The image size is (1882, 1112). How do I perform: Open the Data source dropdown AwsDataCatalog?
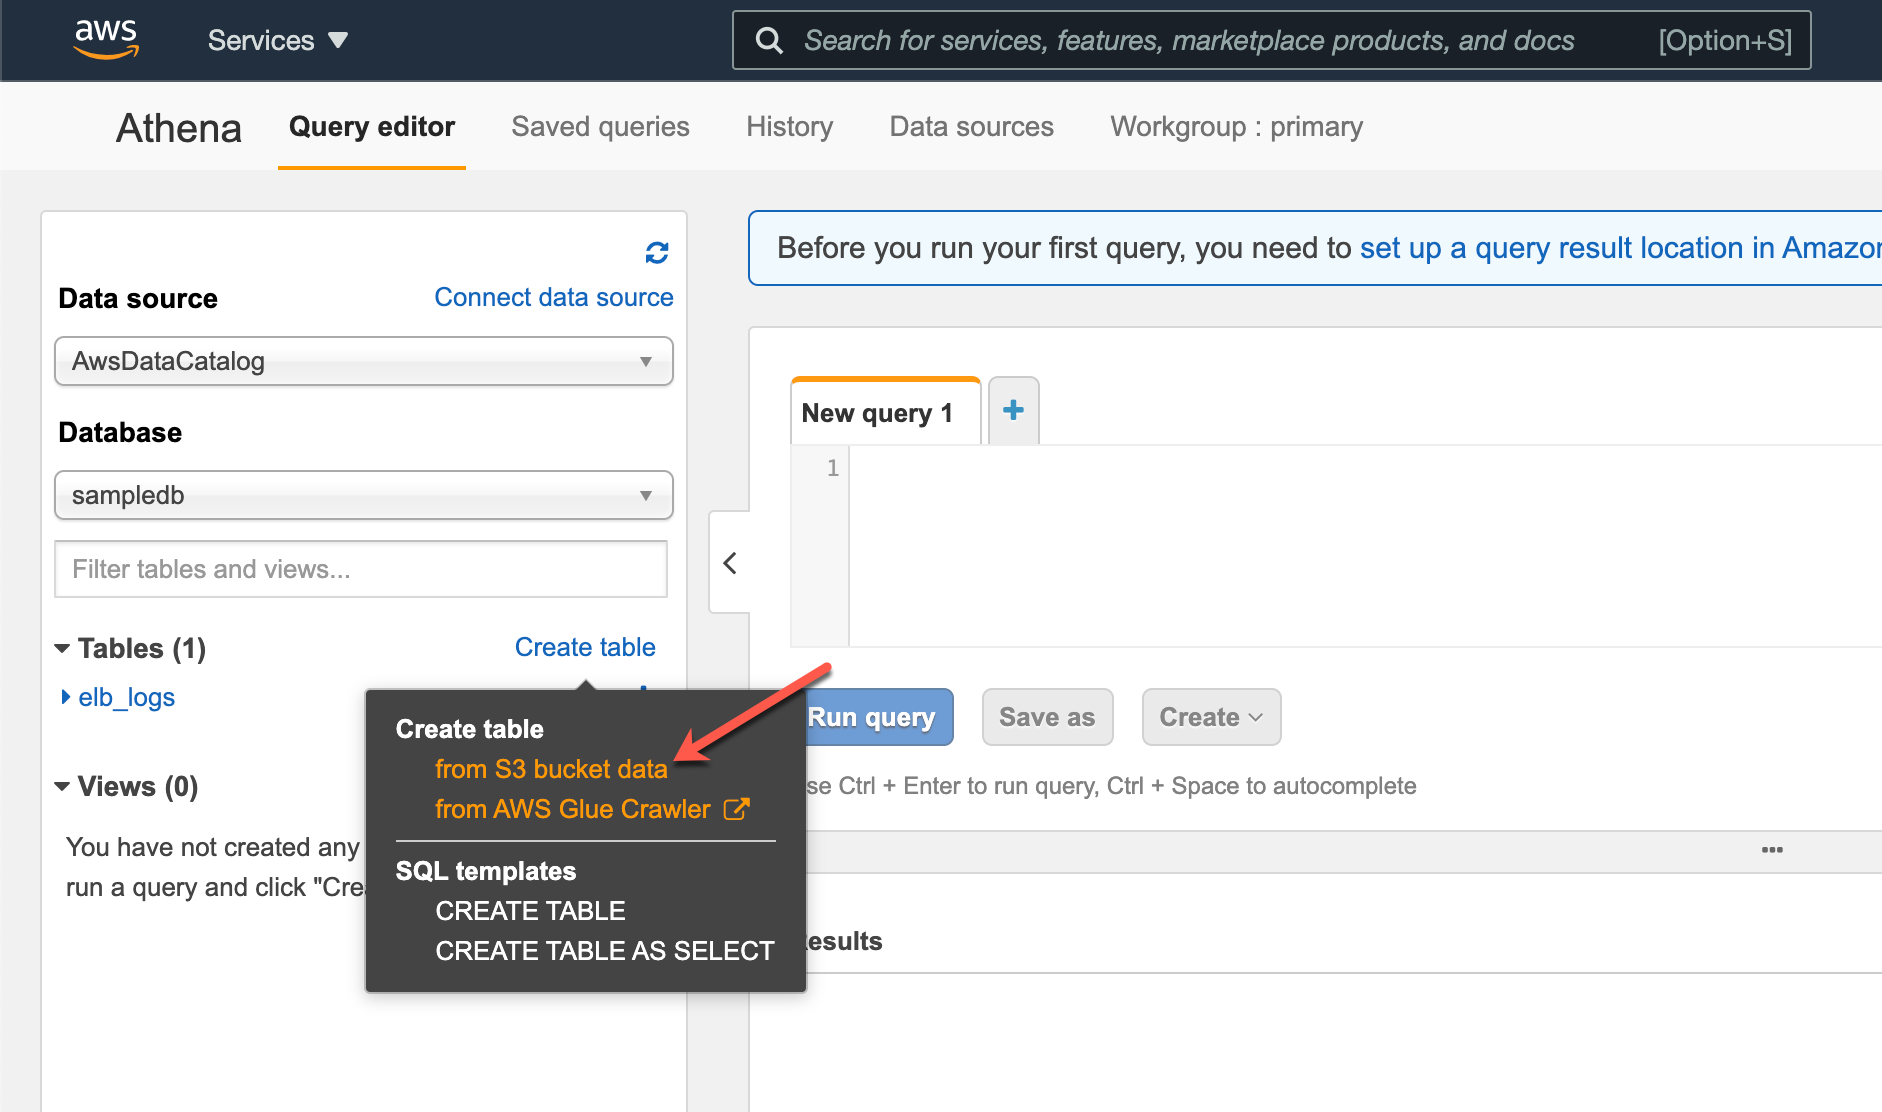[363, 361]
